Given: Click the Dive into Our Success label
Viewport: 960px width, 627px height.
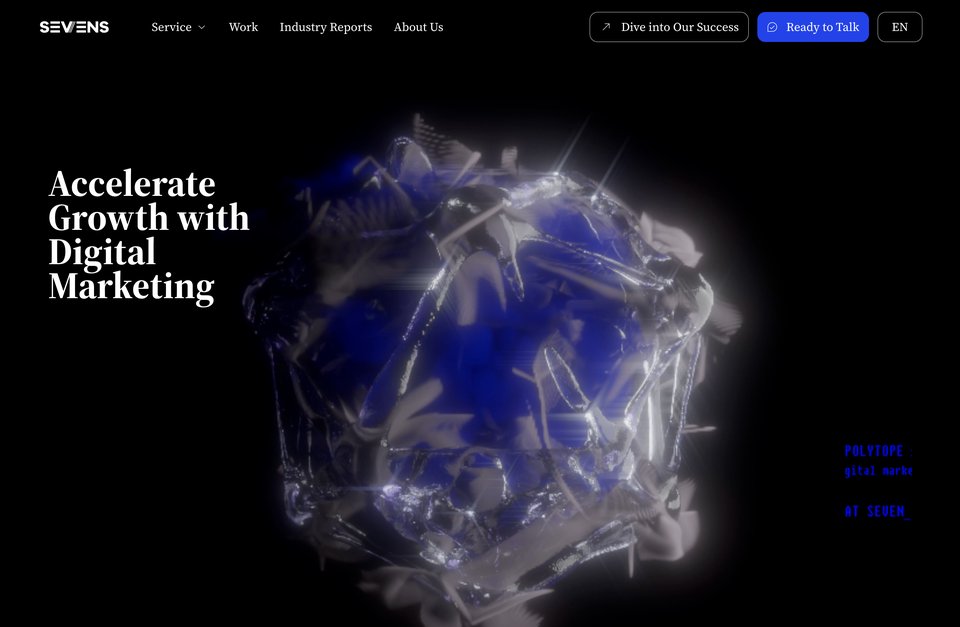Looking at the screenshot, I should click(680, 27).
